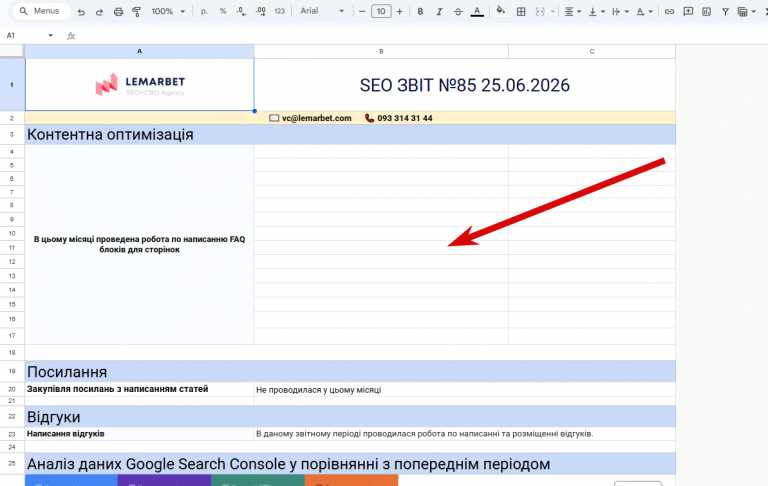Open more number formats 123

click(x=280, y=11)
